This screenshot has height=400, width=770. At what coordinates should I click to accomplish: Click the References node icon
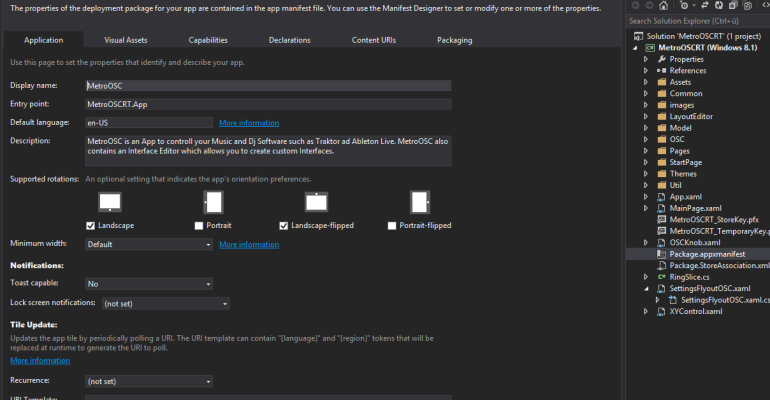661,71
